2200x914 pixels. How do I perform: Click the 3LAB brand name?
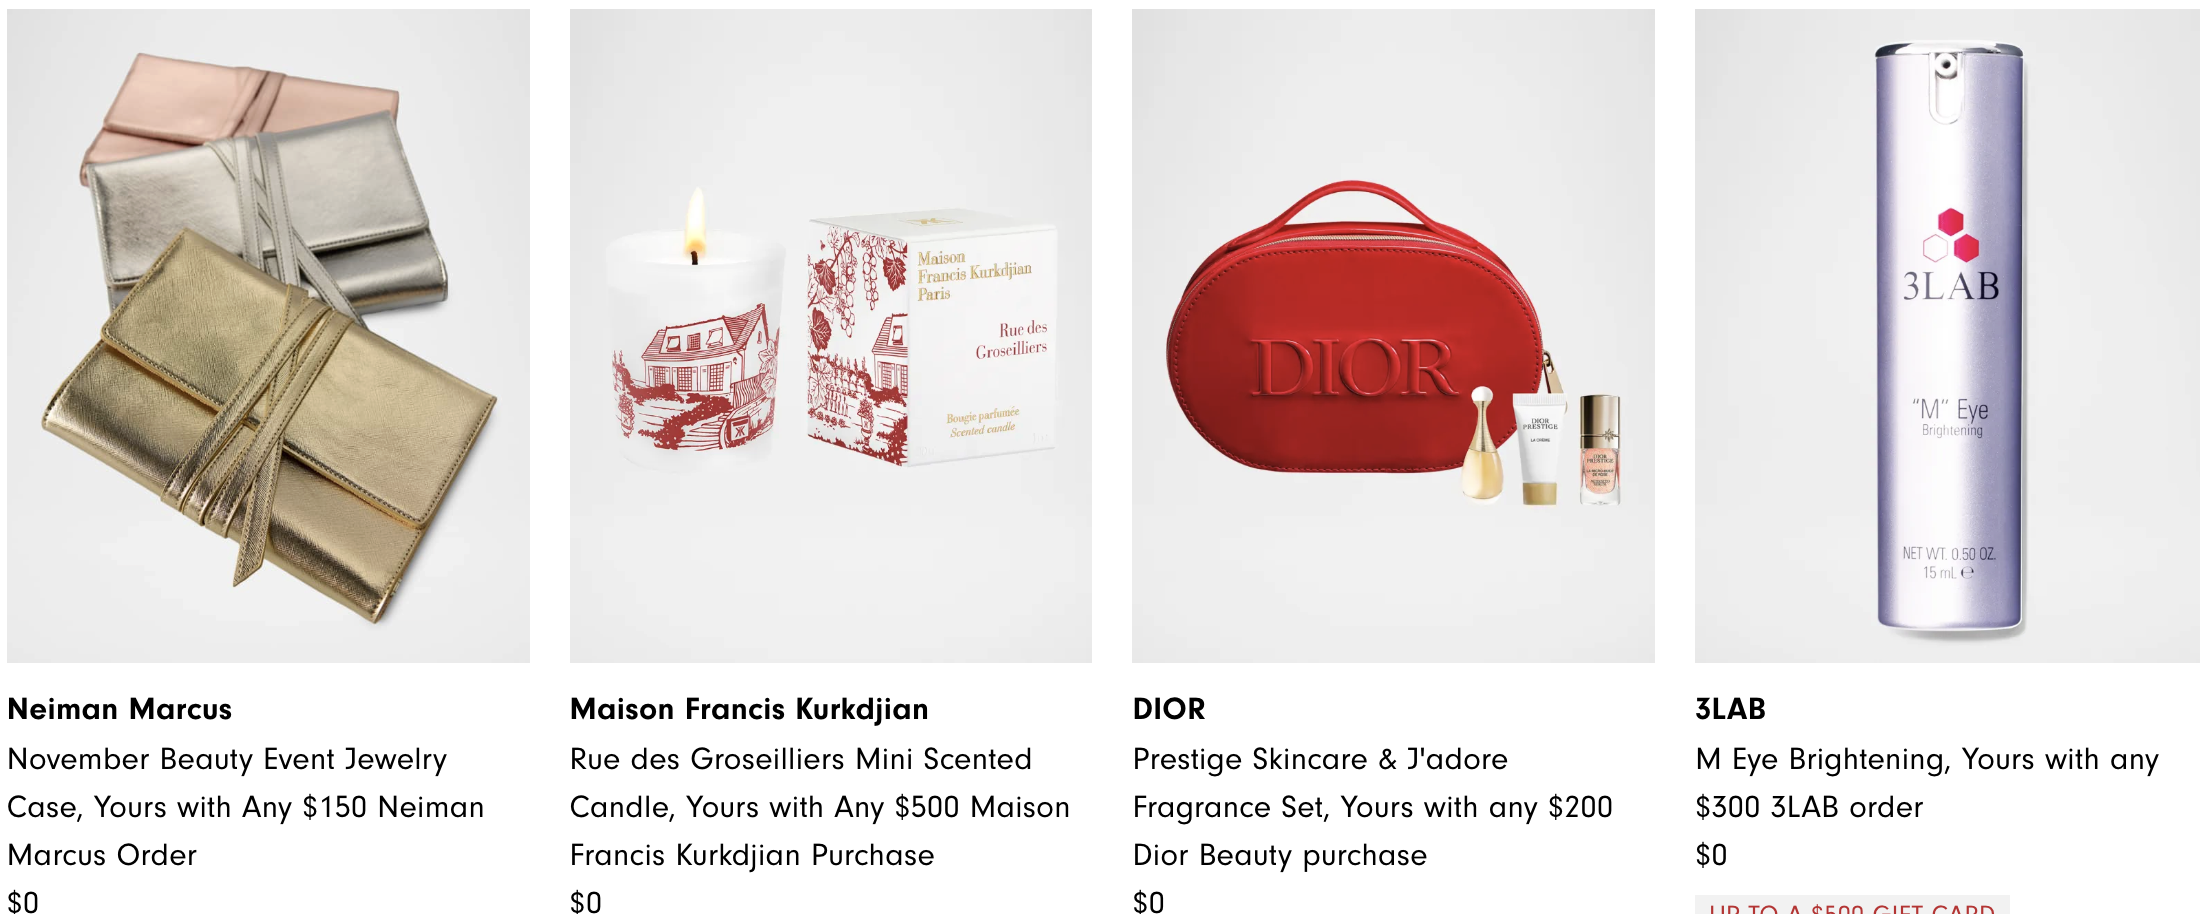1730,709
